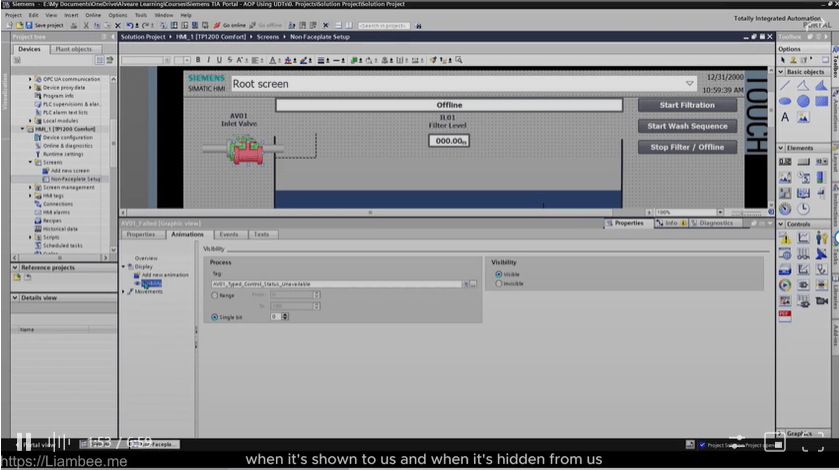Click the AV01 status tag input field
This screenshot has height=470, width=839.
(337, 284)
